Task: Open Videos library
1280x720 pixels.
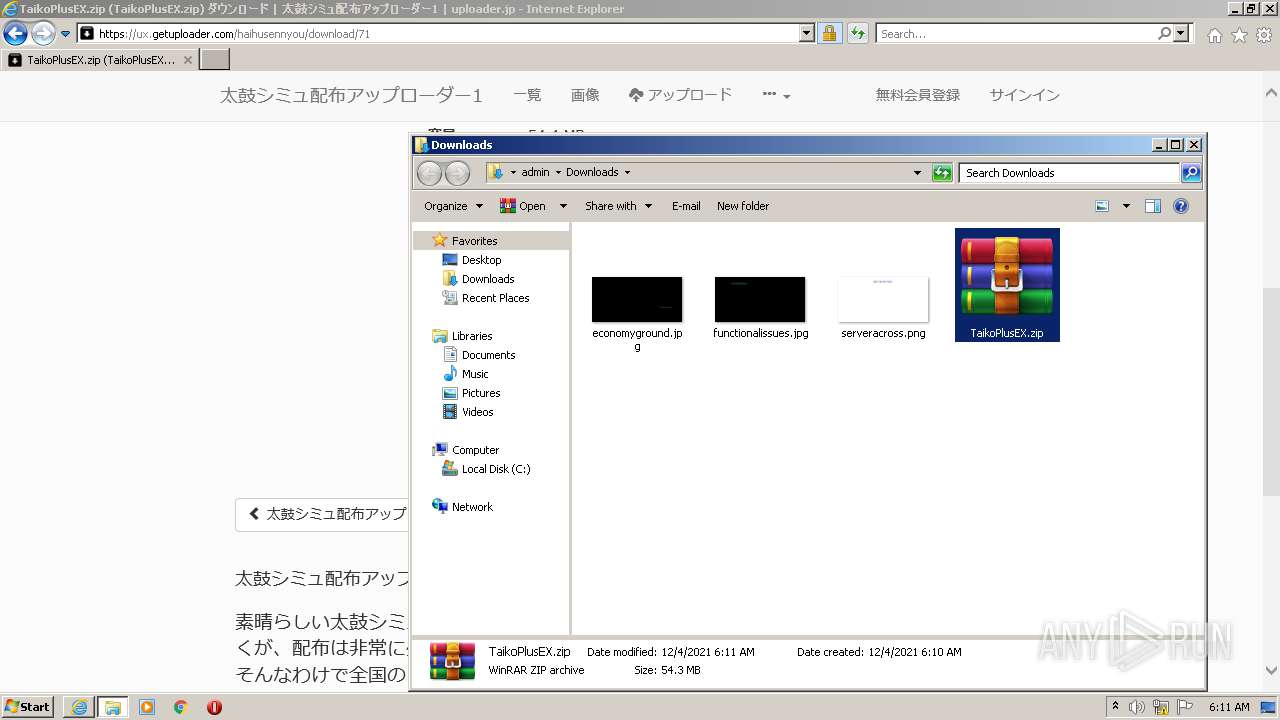Action: click(x=477, y=412)
